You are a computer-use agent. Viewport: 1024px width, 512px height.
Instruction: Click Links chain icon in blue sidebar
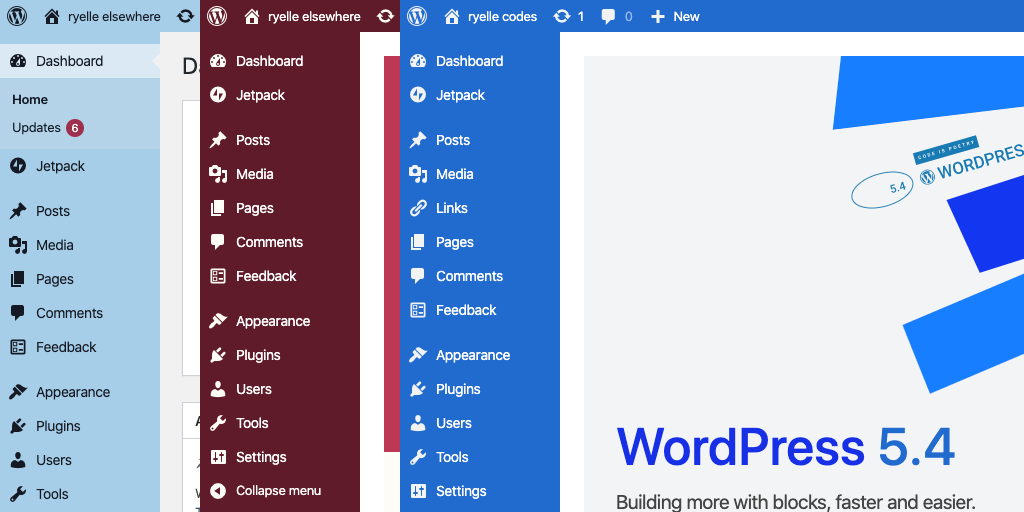(x=418, y=208)
